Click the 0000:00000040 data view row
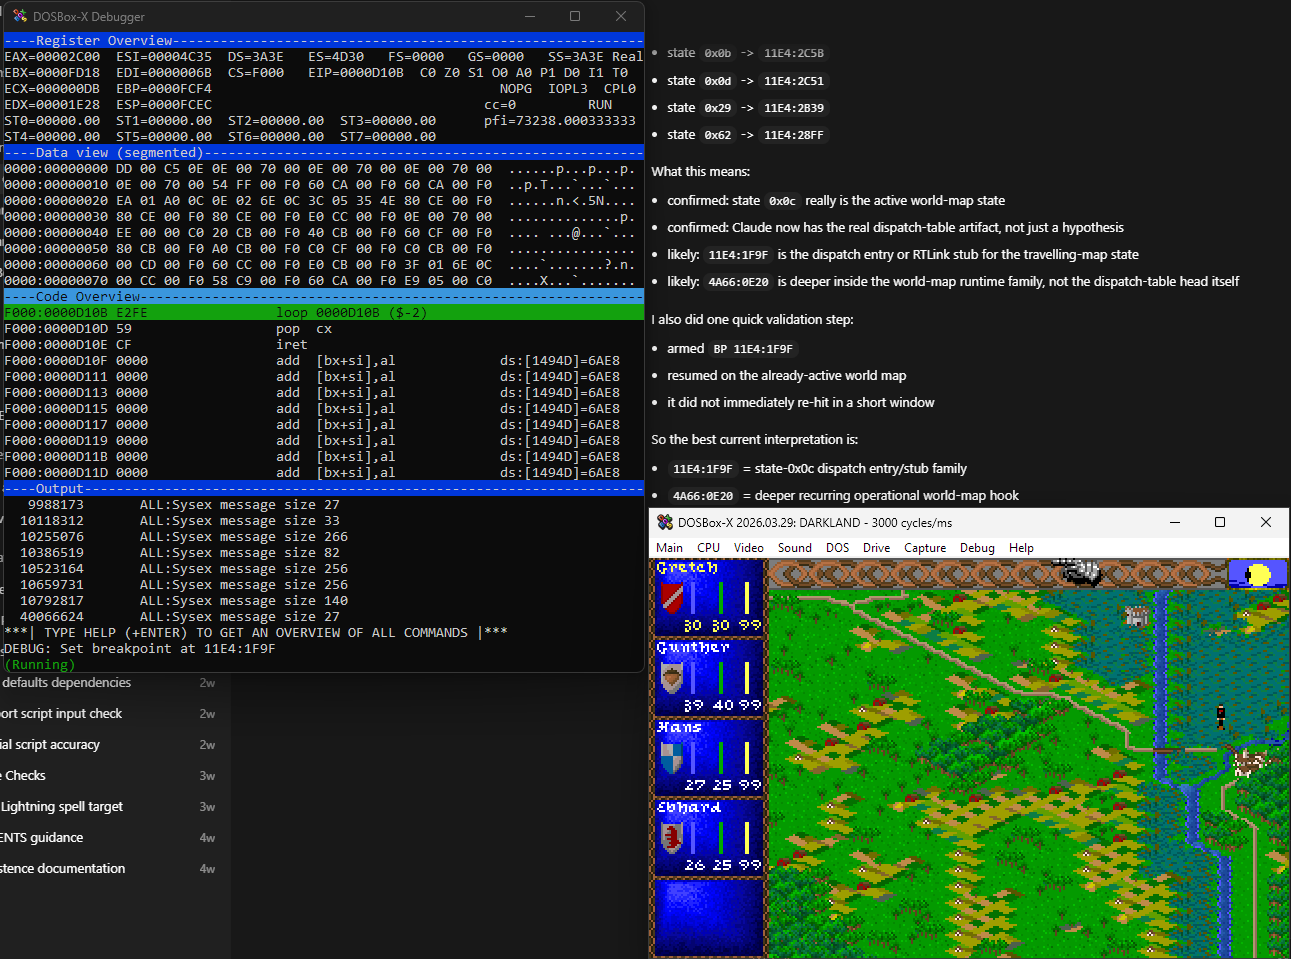The width and height of the screenshot is (1291, 959). coord(319,233)
